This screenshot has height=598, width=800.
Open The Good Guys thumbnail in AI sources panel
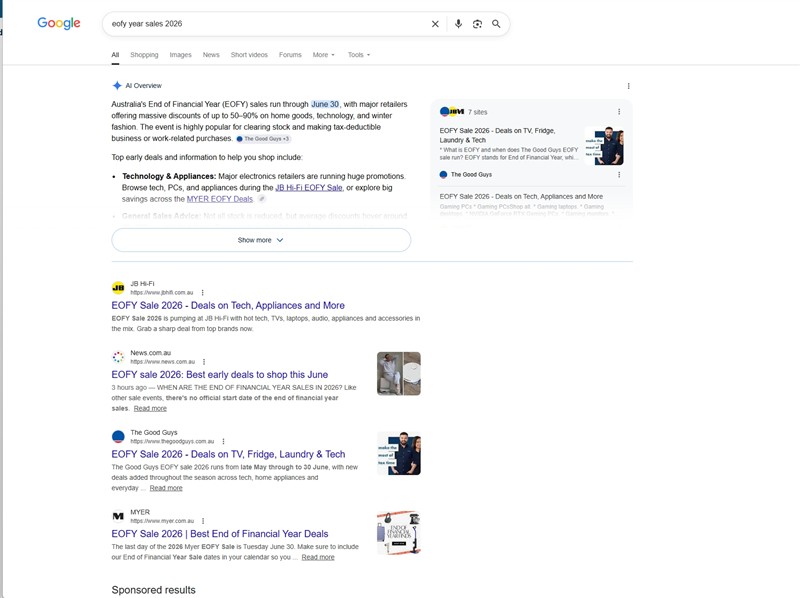(604, 146)
